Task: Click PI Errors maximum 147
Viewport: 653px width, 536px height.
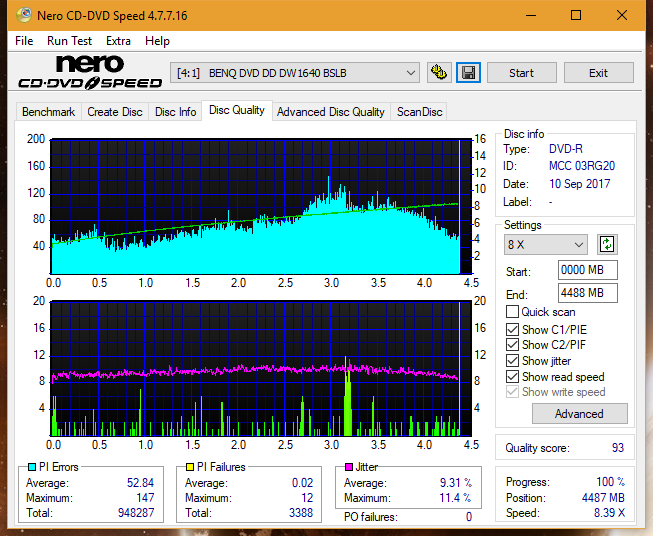Action: [145, 498]
